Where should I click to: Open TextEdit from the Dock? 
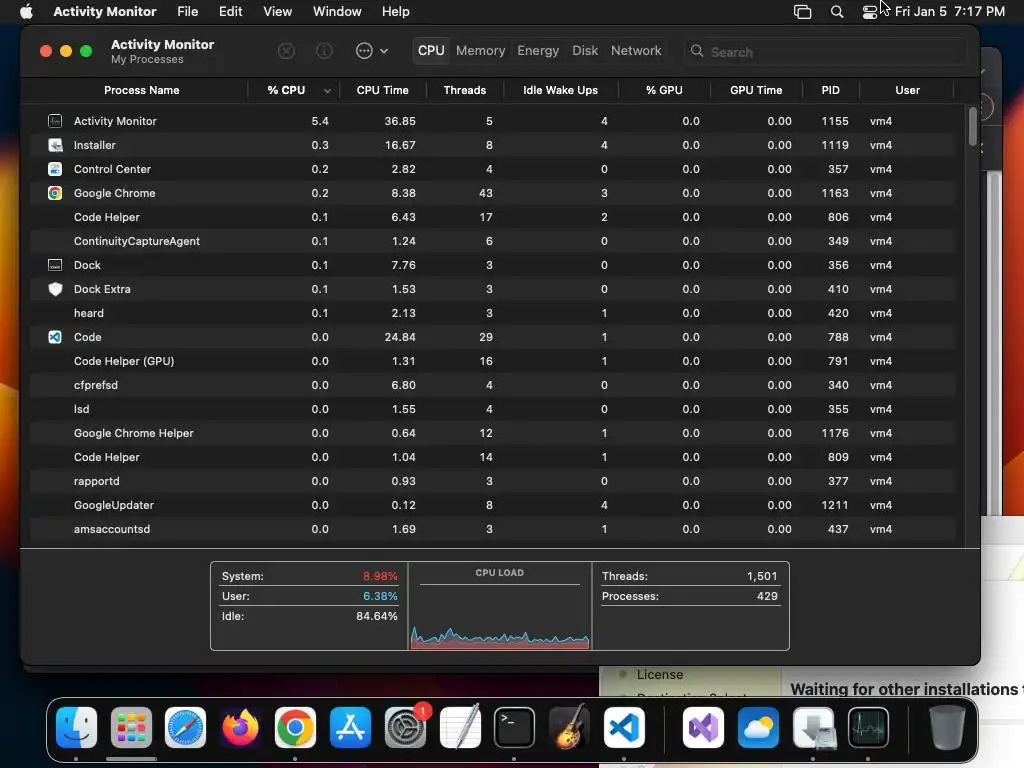[x=460, y=727]
